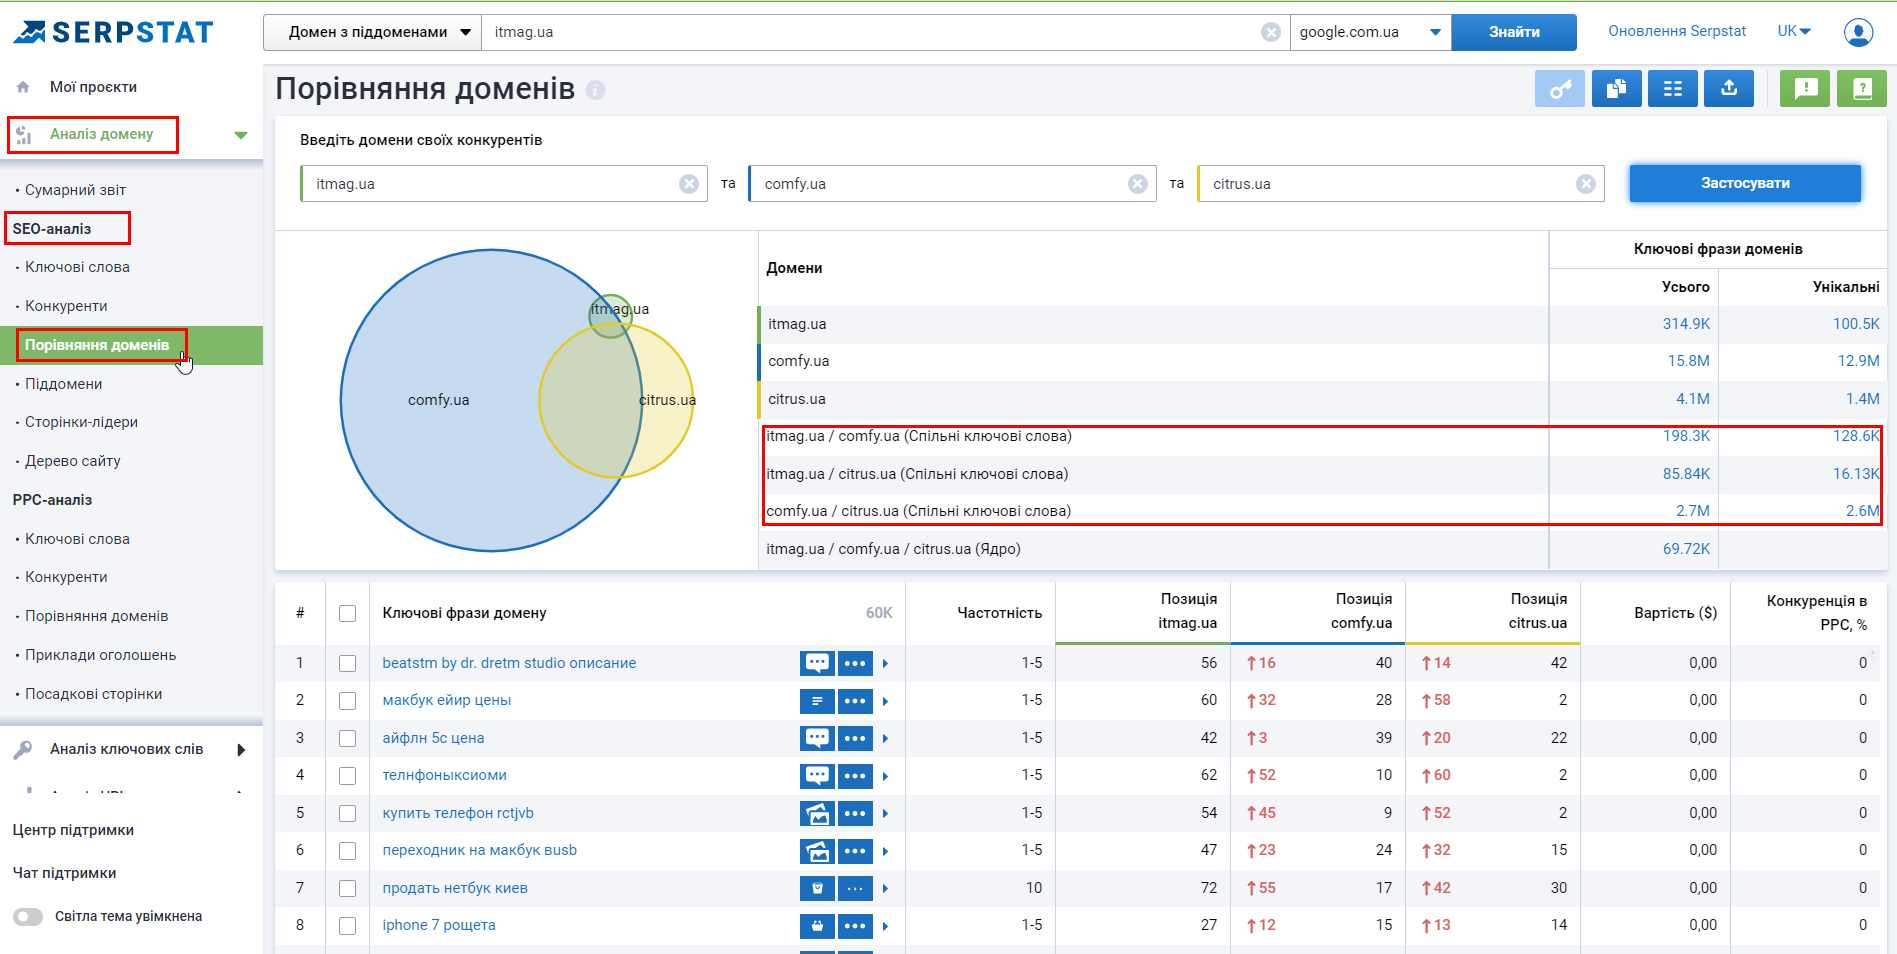Open three-dots menu for iphone 7 рощета
The height and width of the screenshot is (954, 1897).
click(855, 926)
